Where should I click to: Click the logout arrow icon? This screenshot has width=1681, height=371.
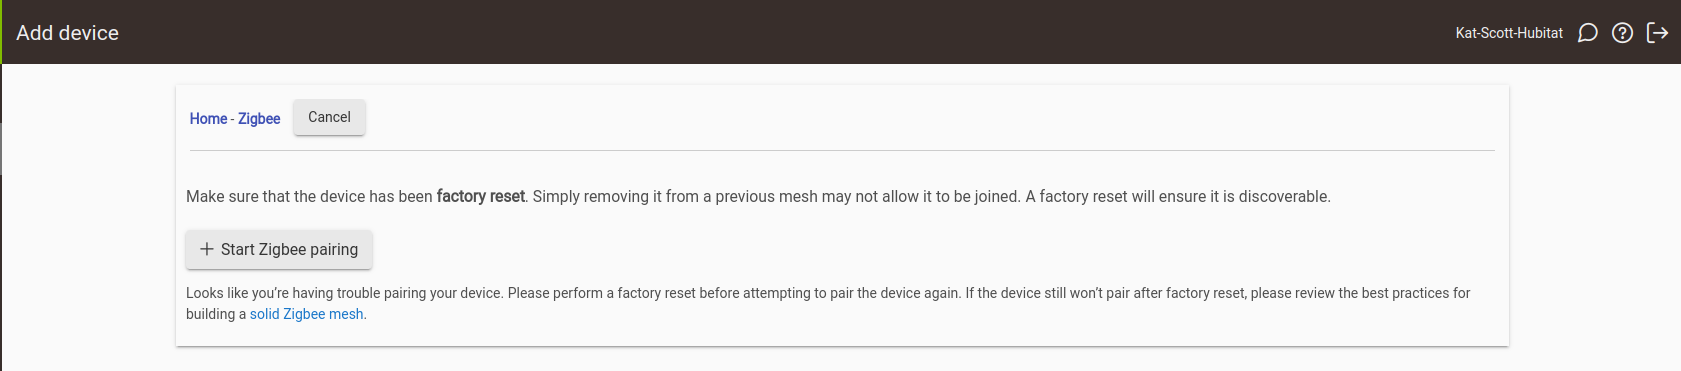[1657, 33]
